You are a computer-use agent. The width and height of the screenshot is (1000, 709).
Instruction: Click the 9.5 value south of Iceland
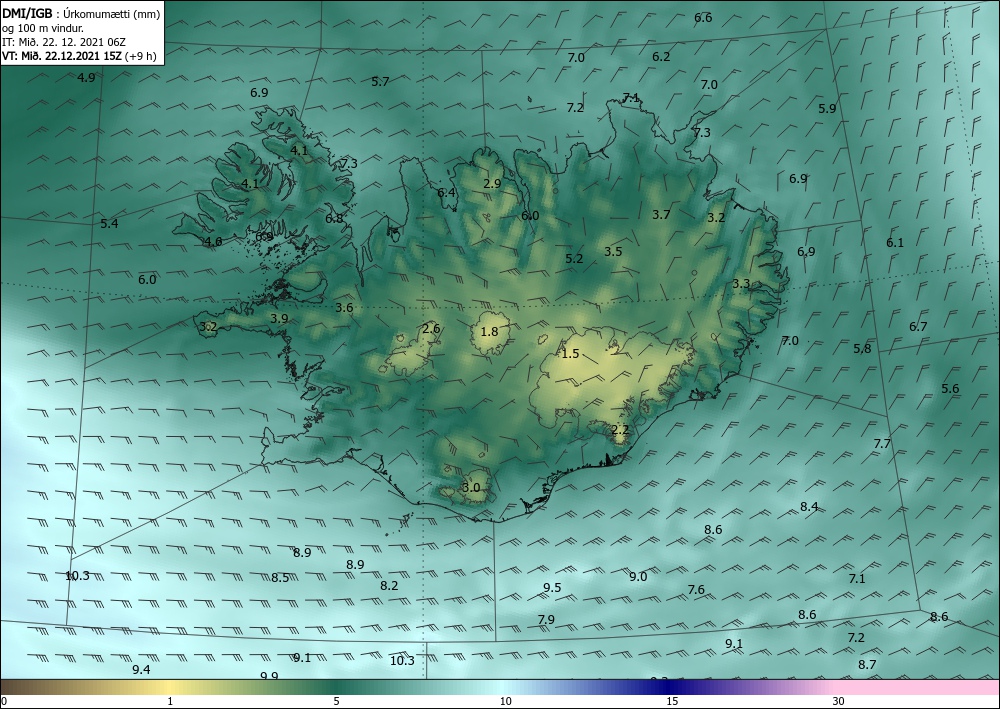click(x=552, y=588)
